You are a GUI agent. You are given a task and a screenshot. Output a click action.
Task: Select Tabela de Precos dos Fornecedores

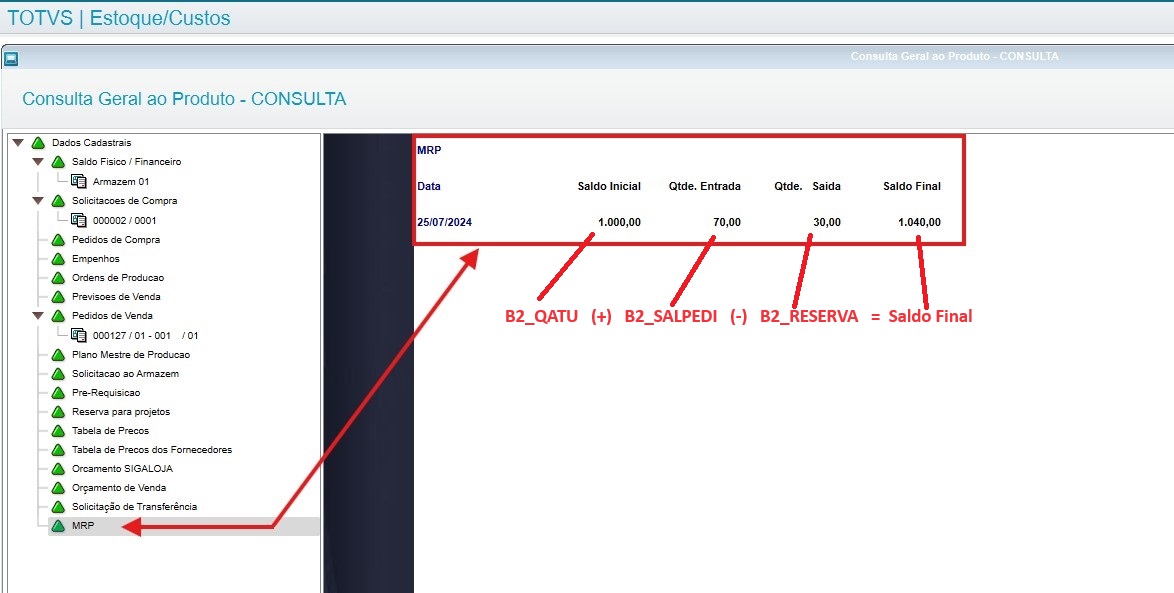point(152,450)
